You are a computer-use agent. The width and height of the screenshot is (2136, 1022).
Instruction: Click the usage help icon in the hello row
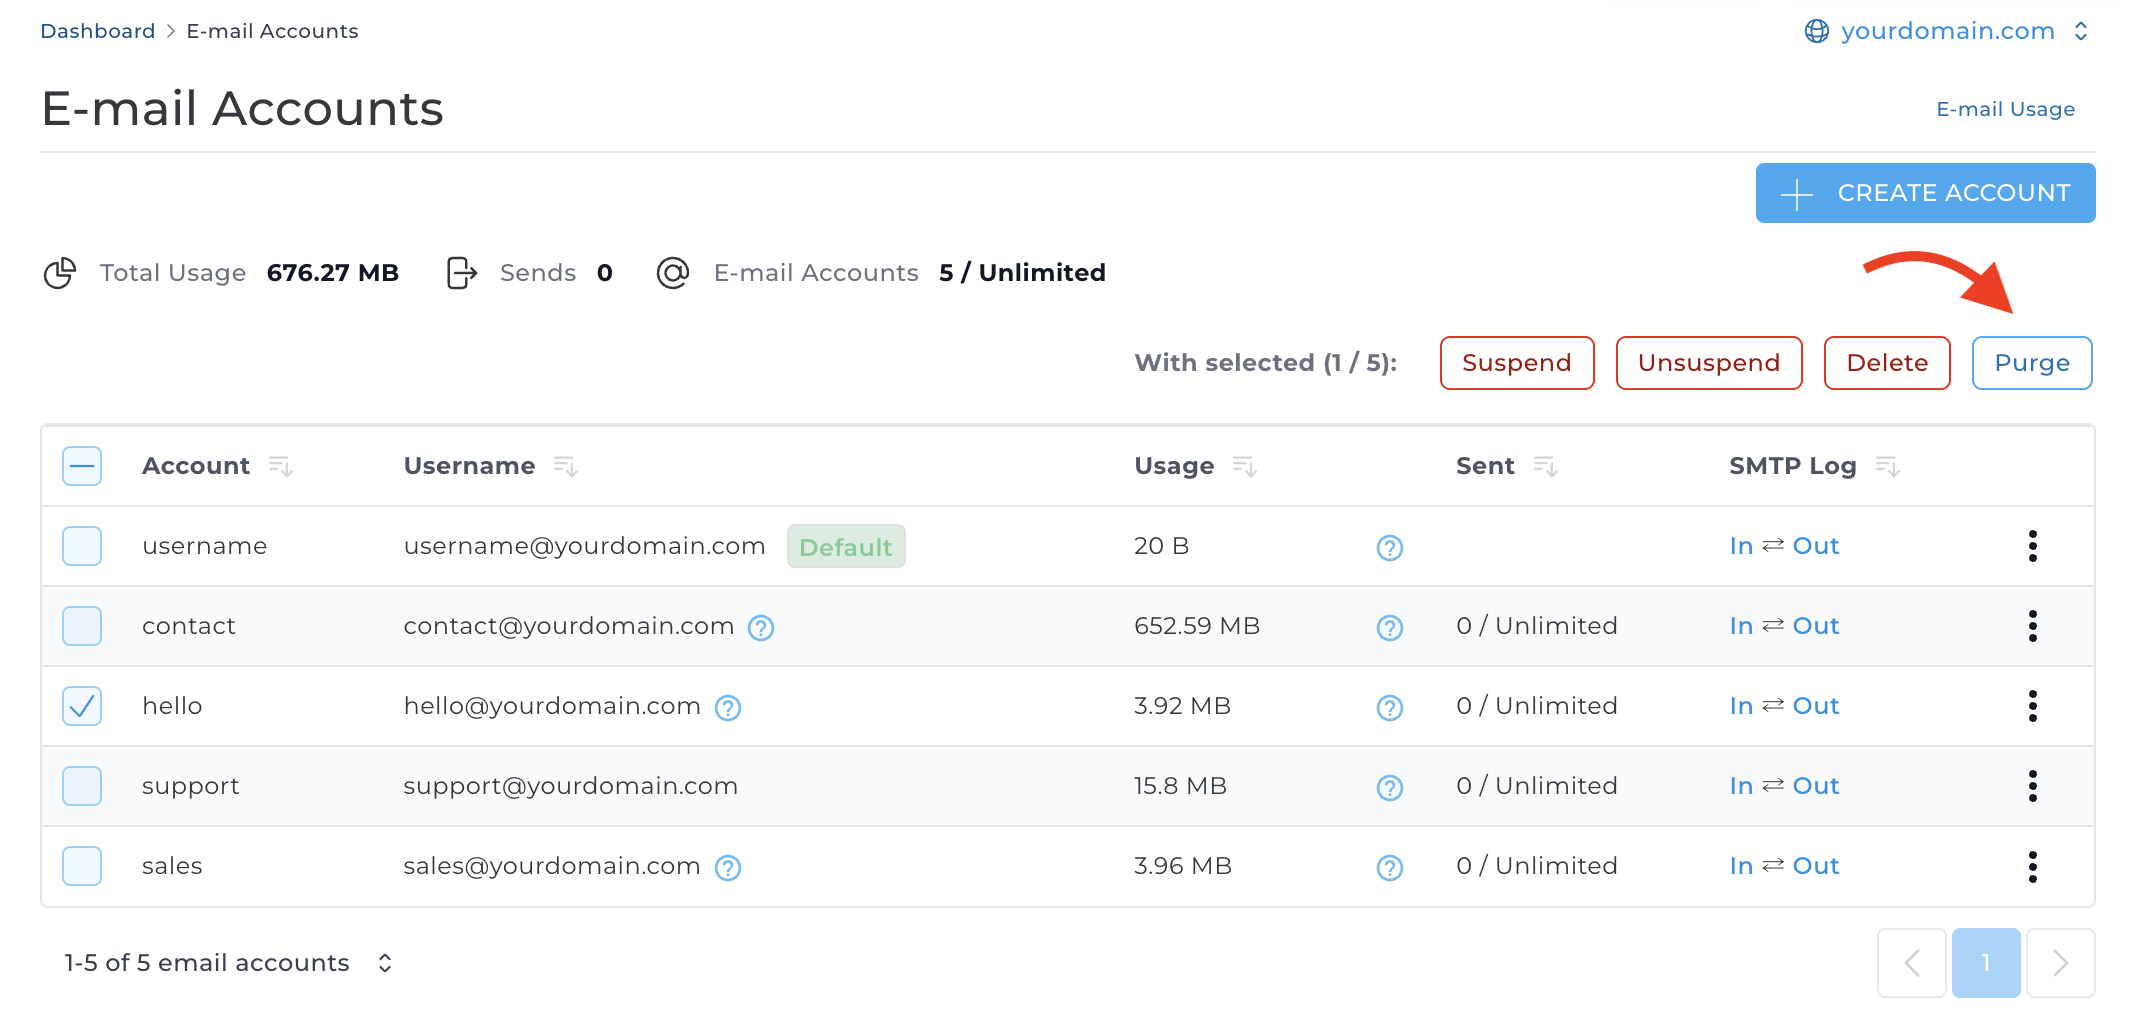(x=1389, y=708)
